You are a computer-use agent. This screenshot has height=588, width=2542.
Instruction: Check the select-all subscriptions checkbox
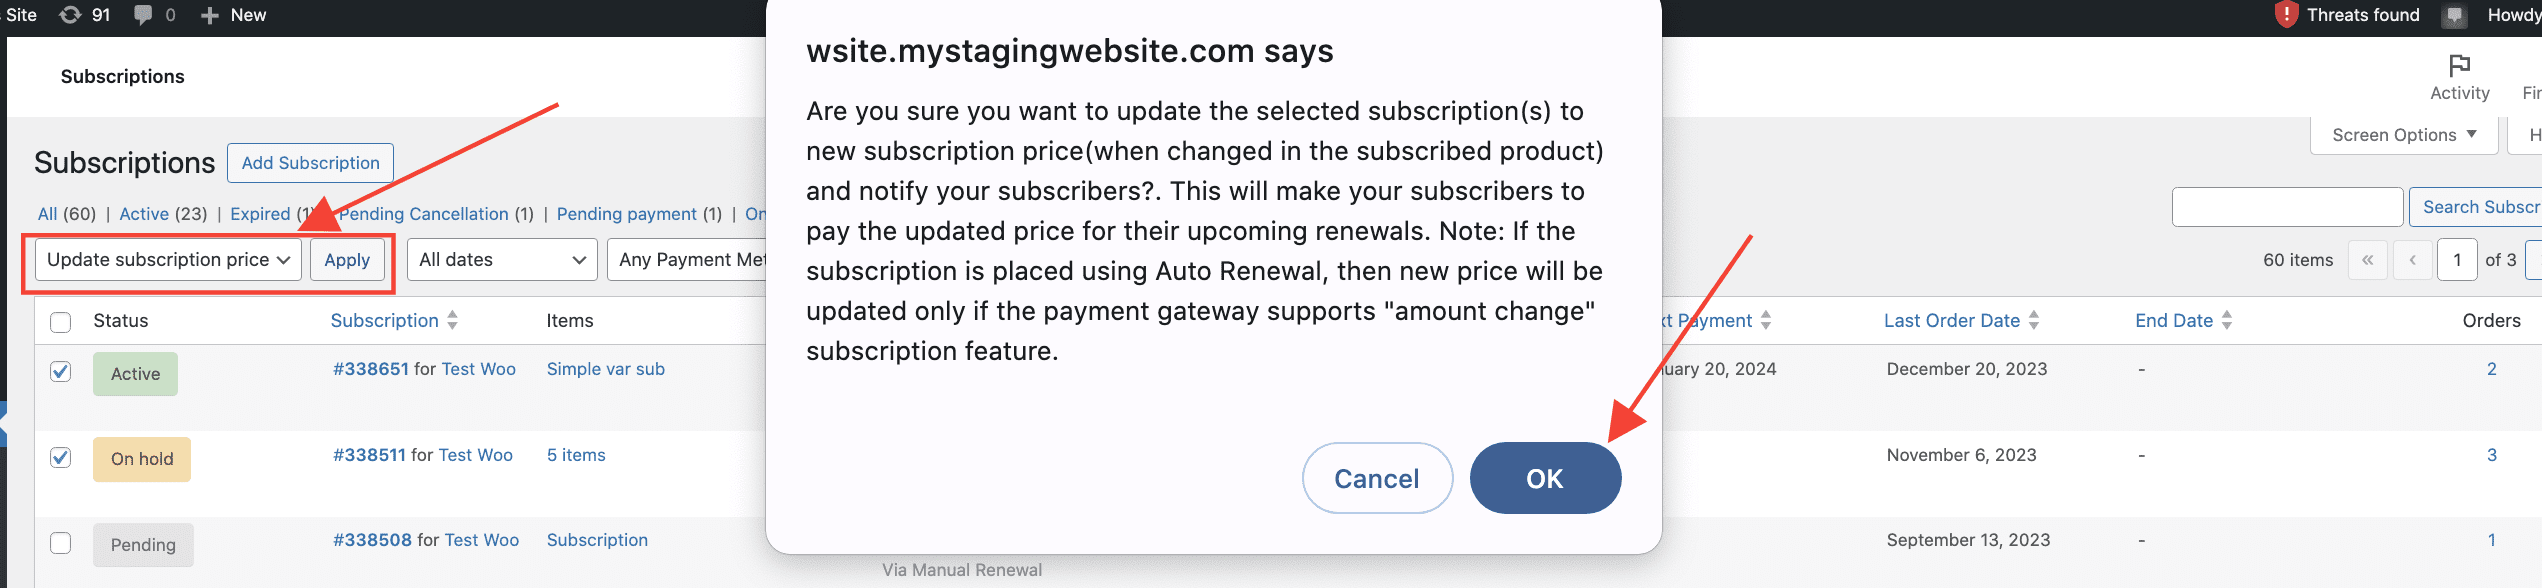[x=60, y=321]
